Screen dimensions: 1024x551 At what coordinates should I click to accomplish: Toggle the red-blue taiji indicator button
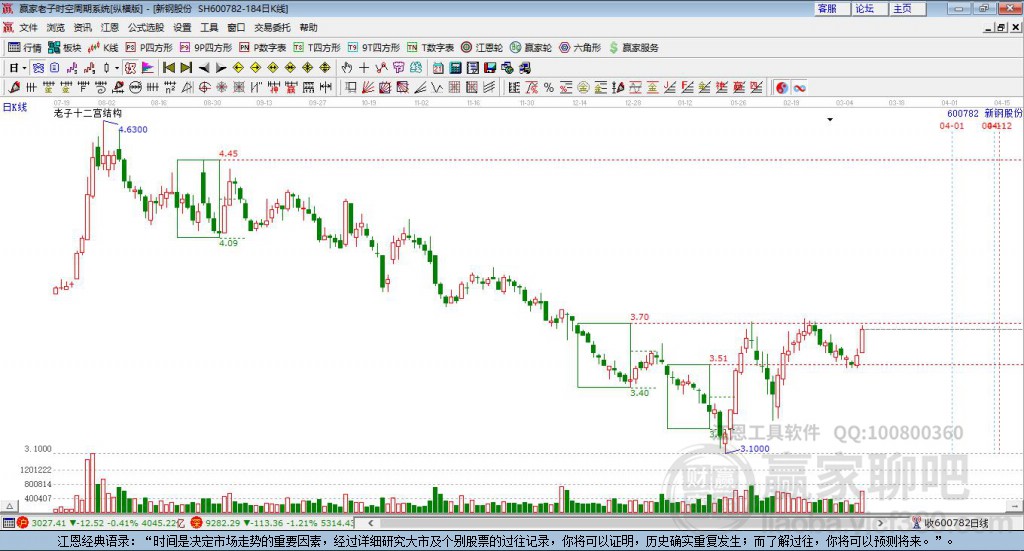tap(782, 87)
